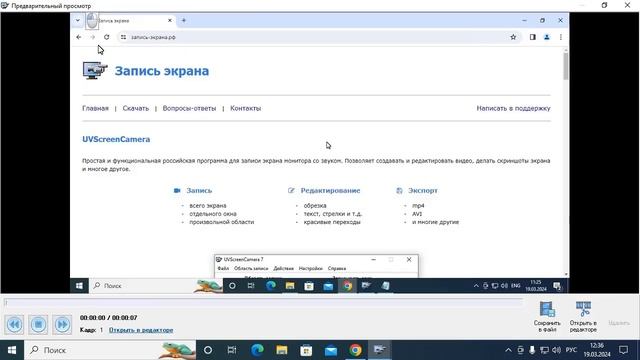The height and width of the screenshot is (360, 640).
Task: Open the three-dot menu in the recorded Chrome
Action: 561,37
